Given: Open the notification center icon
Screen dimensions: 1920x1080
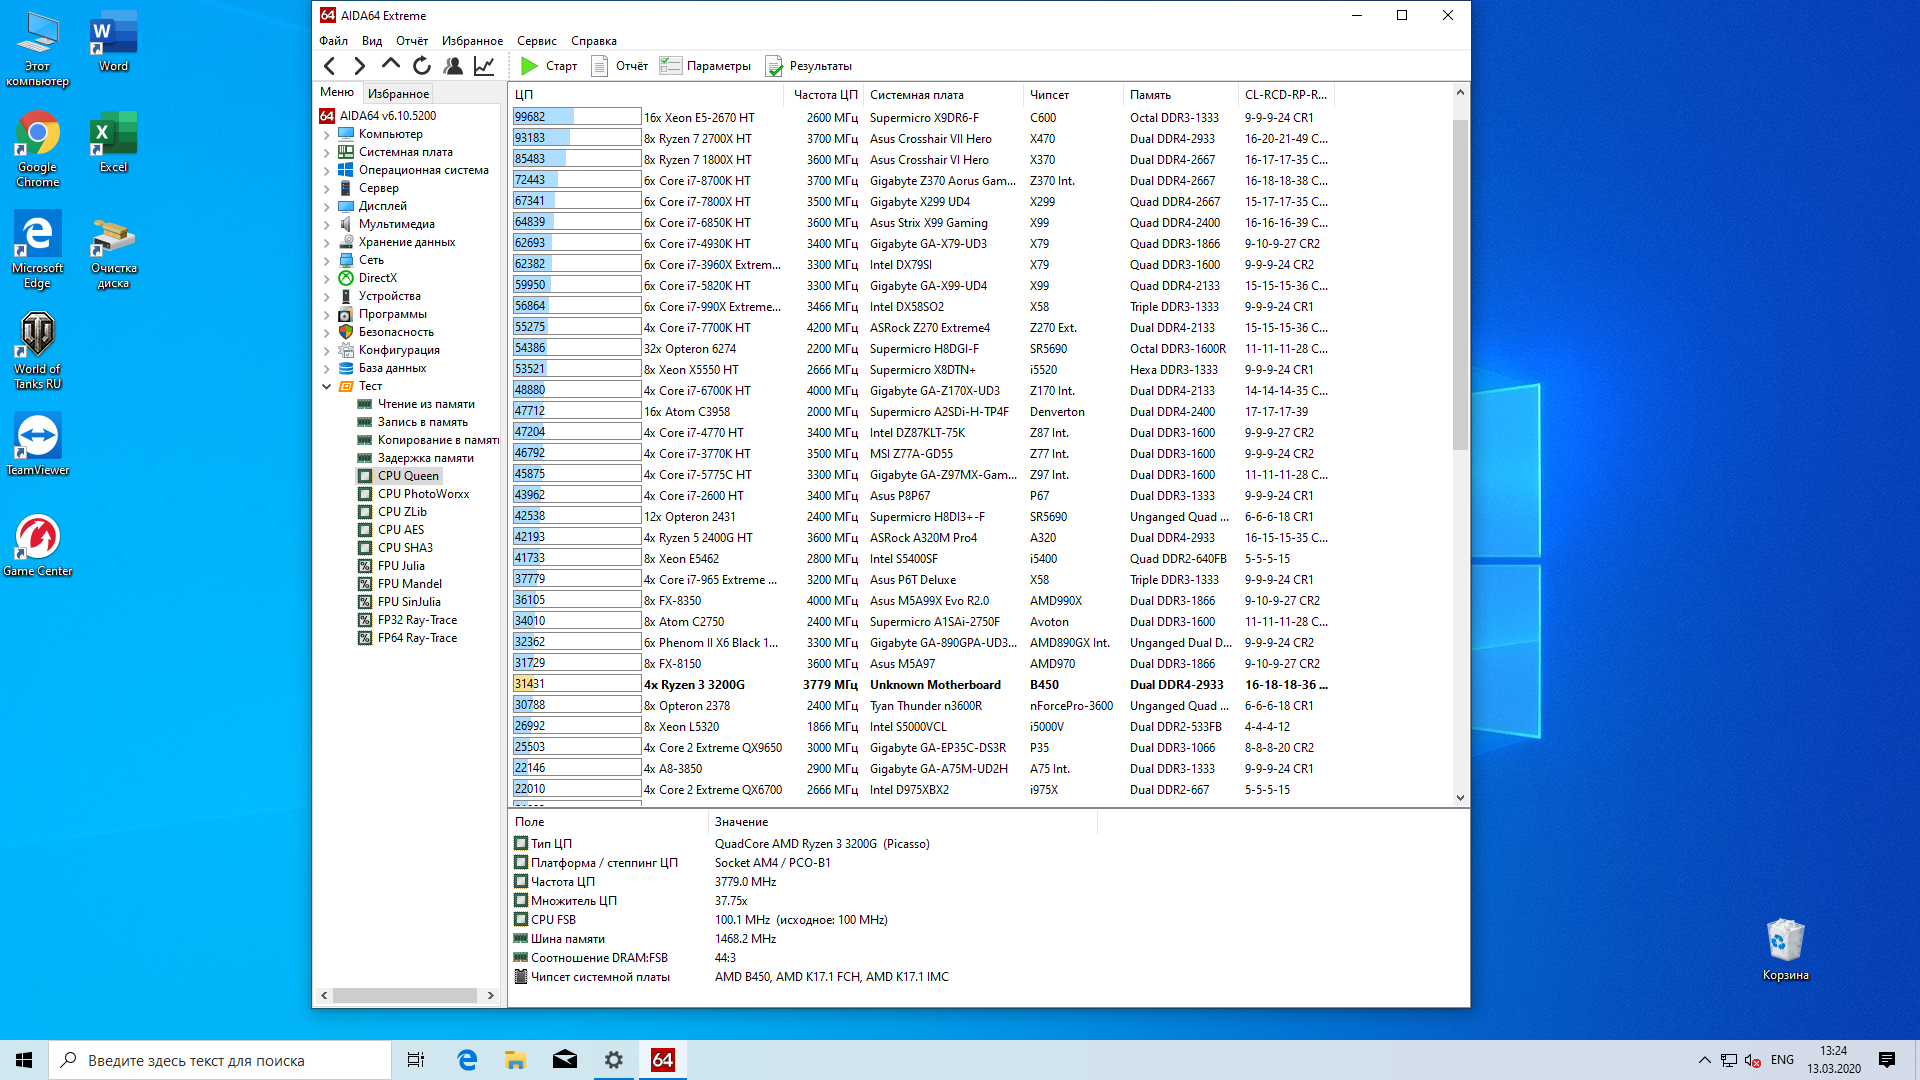Looking at the screenshot, I should [x=1887, y=1060].
